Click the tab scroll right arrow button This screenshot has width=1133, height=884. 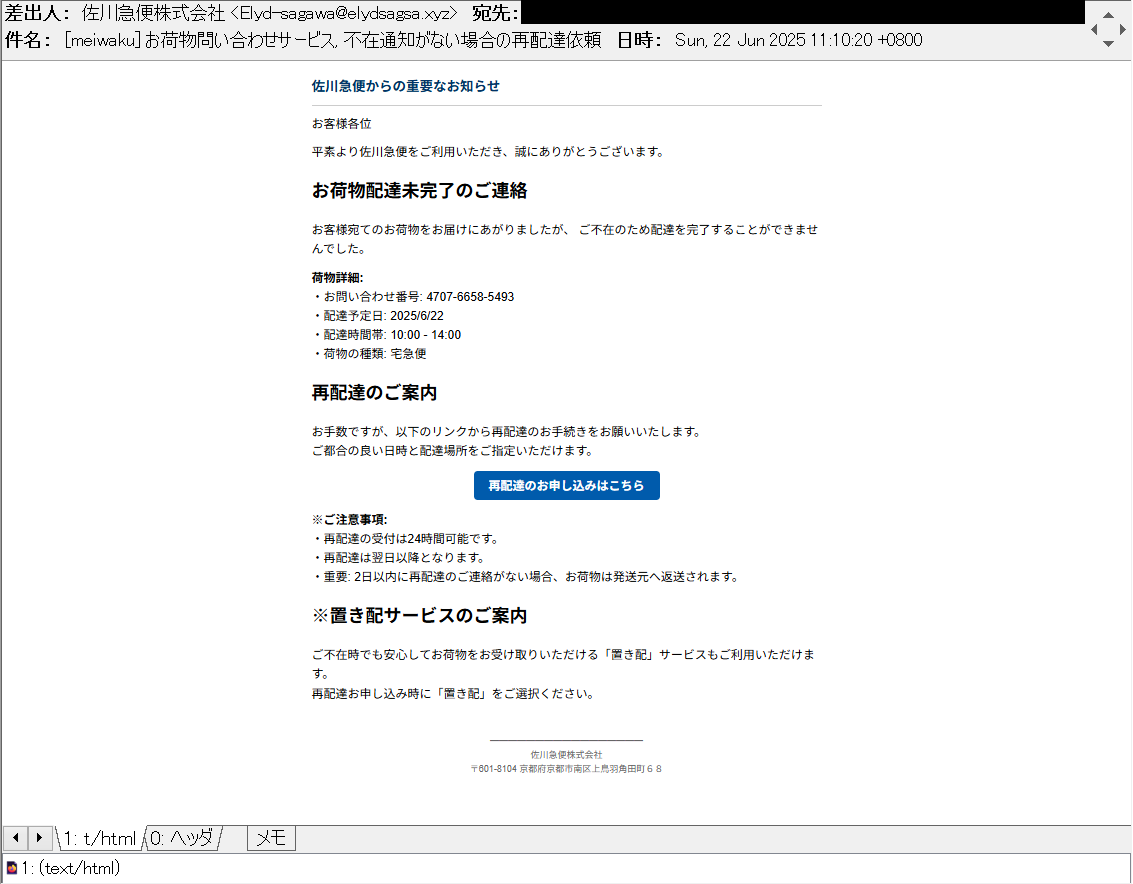coord(40,838)
